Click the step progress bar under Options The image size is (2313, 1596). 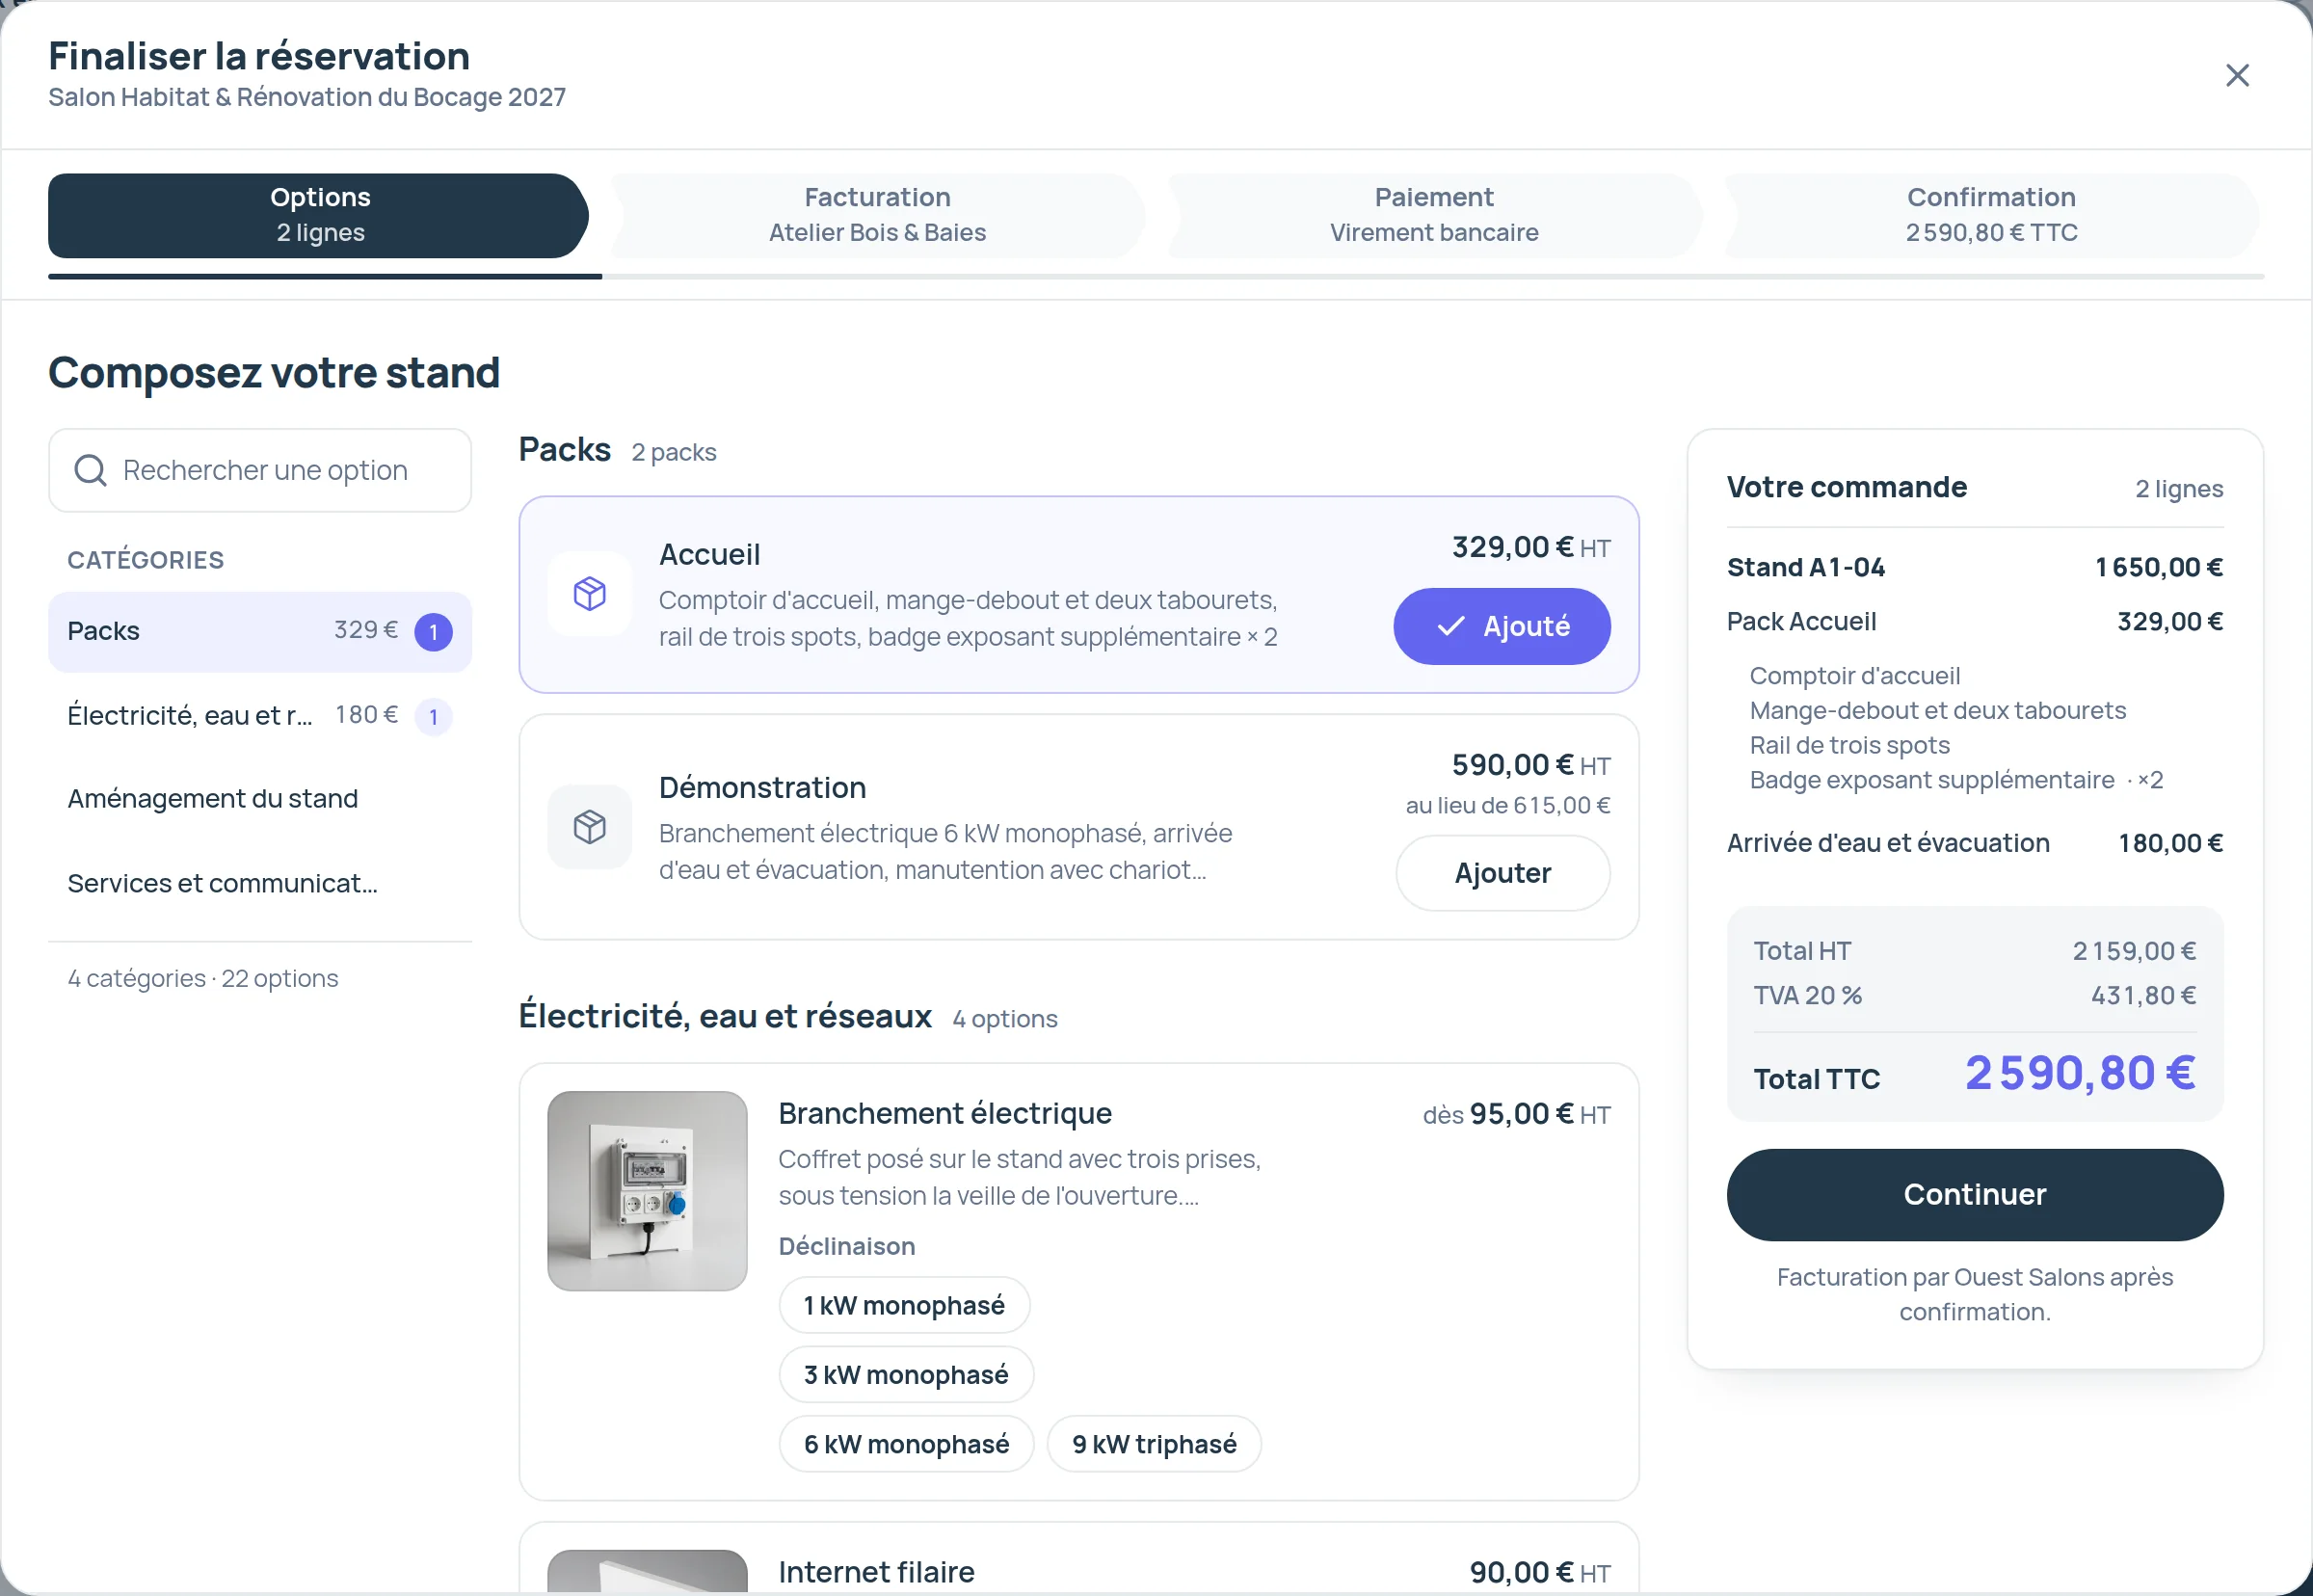pos(325,277)
